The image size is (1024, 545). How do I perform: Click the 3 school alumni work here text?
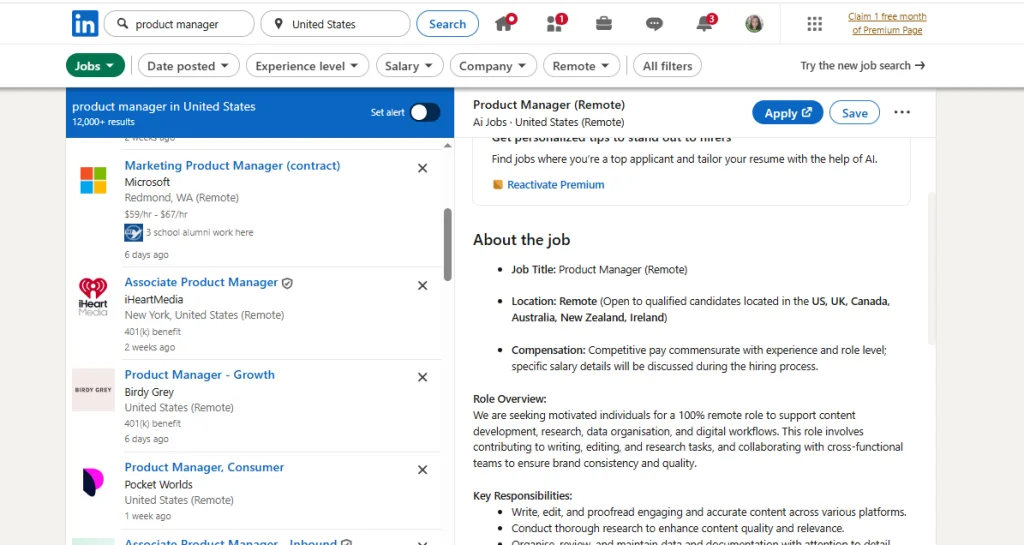200,232
